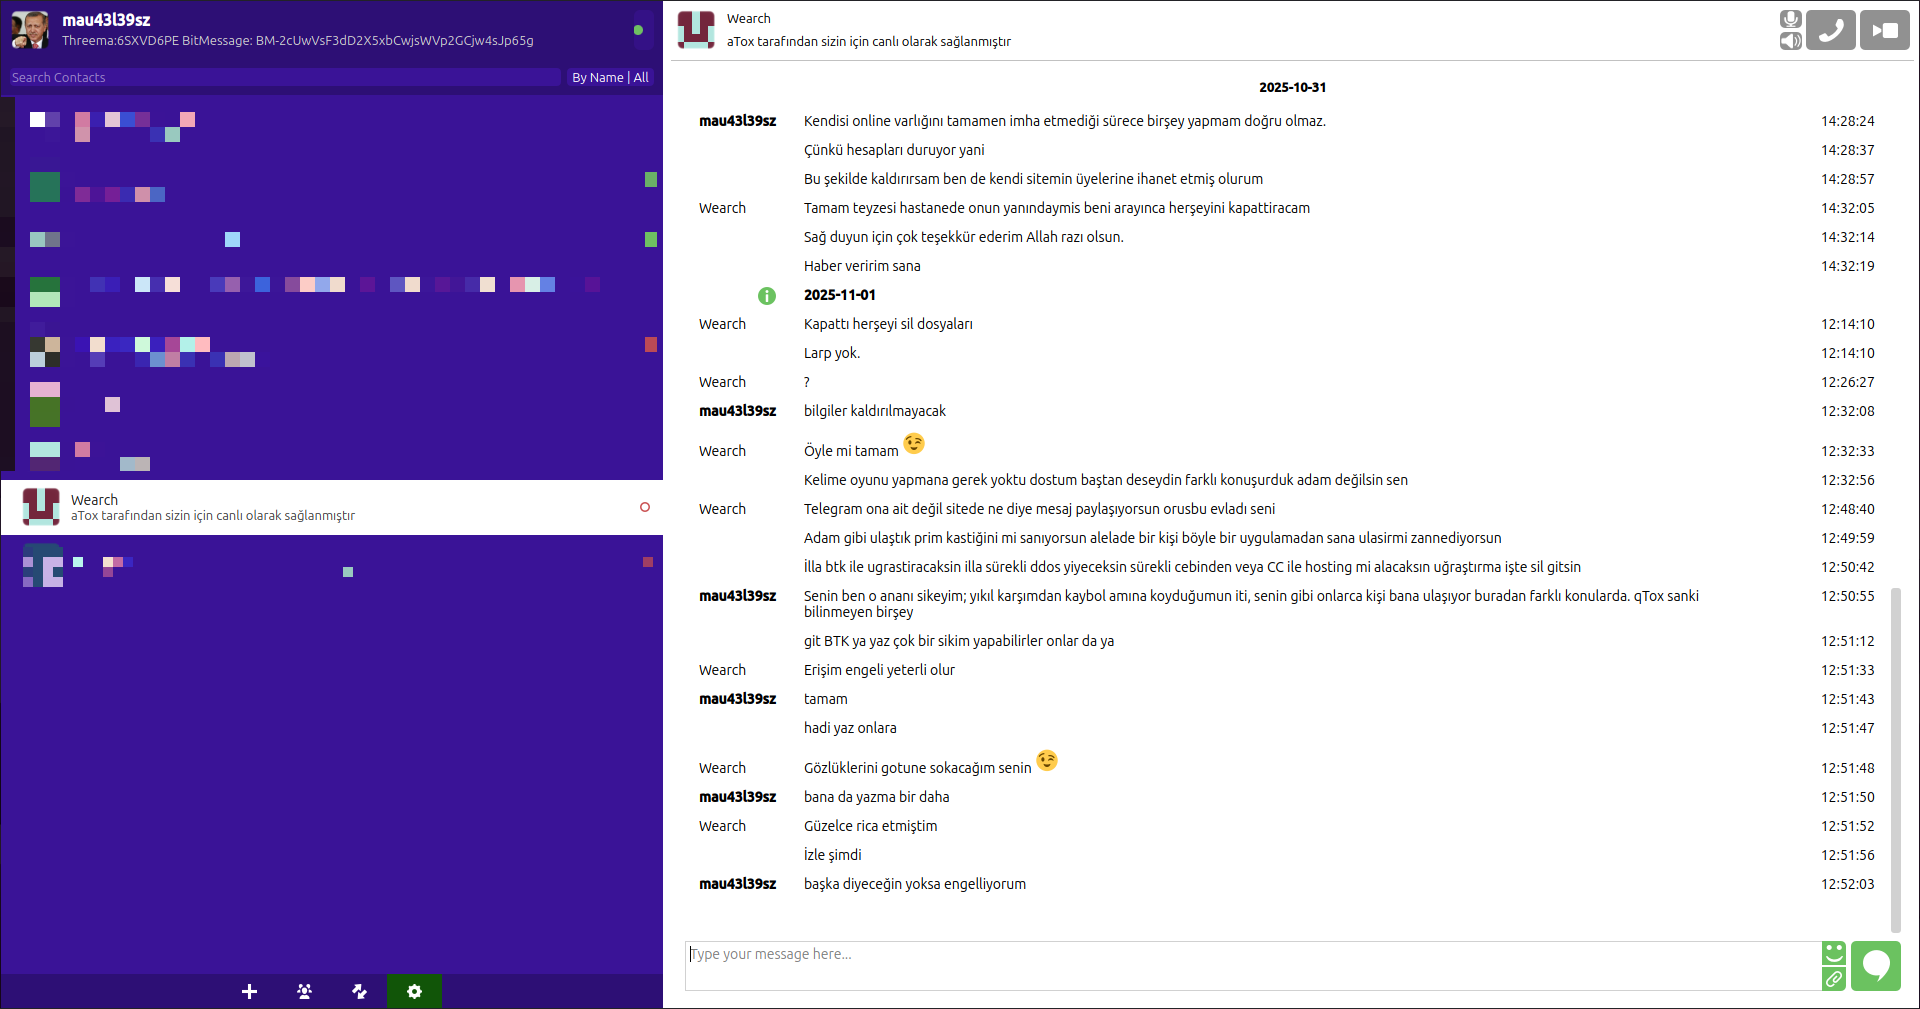Open the emoji picker
The image size is (1920, 1009).
tap(1833, 952)
